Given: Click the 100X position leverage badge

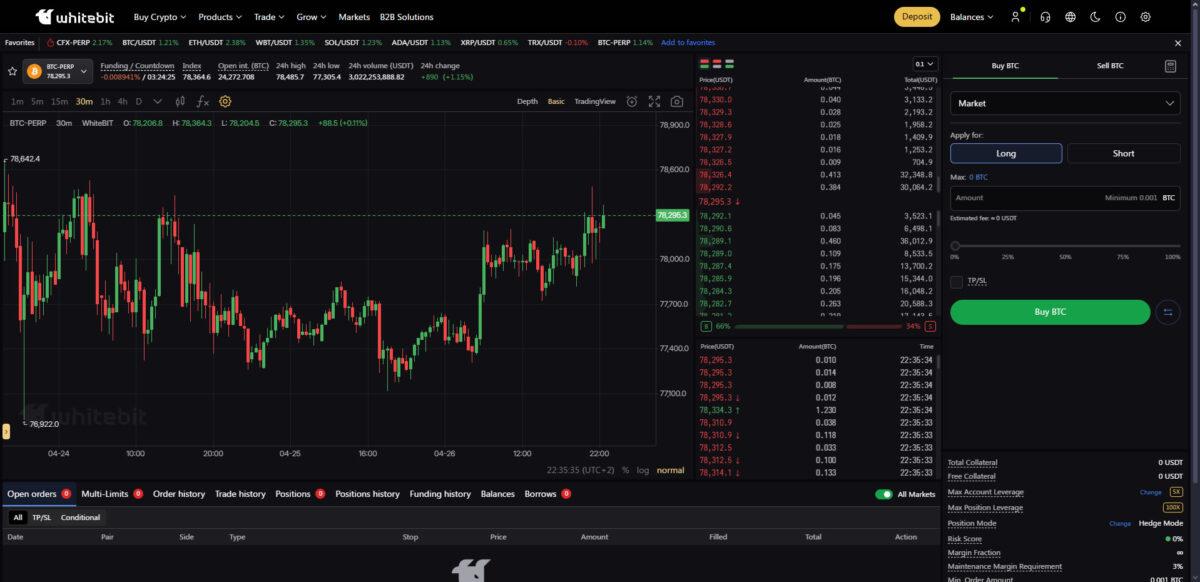Looking at the screenshot, I should (x=1174, y=508).
